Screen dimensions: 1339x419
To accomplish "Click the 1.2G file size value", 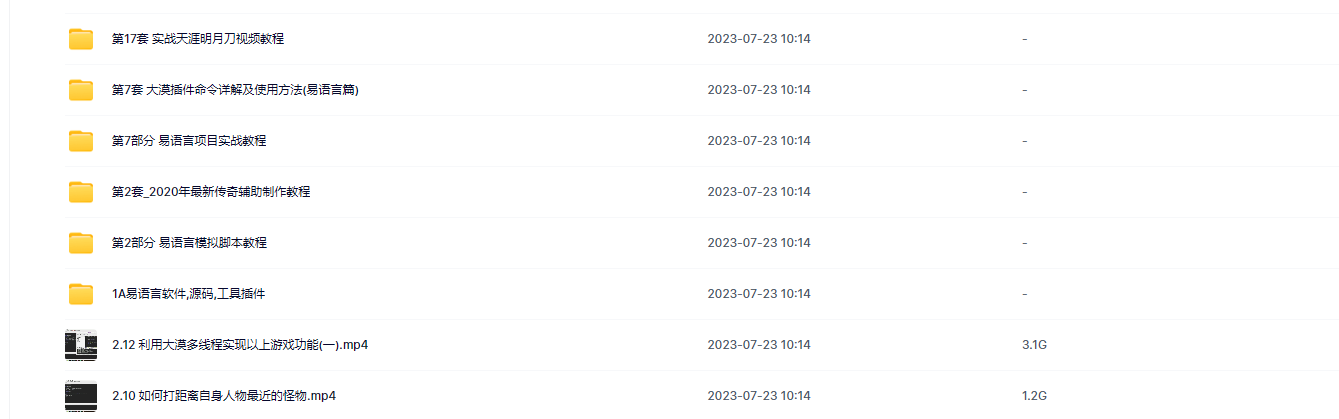I will (1034, 396).
